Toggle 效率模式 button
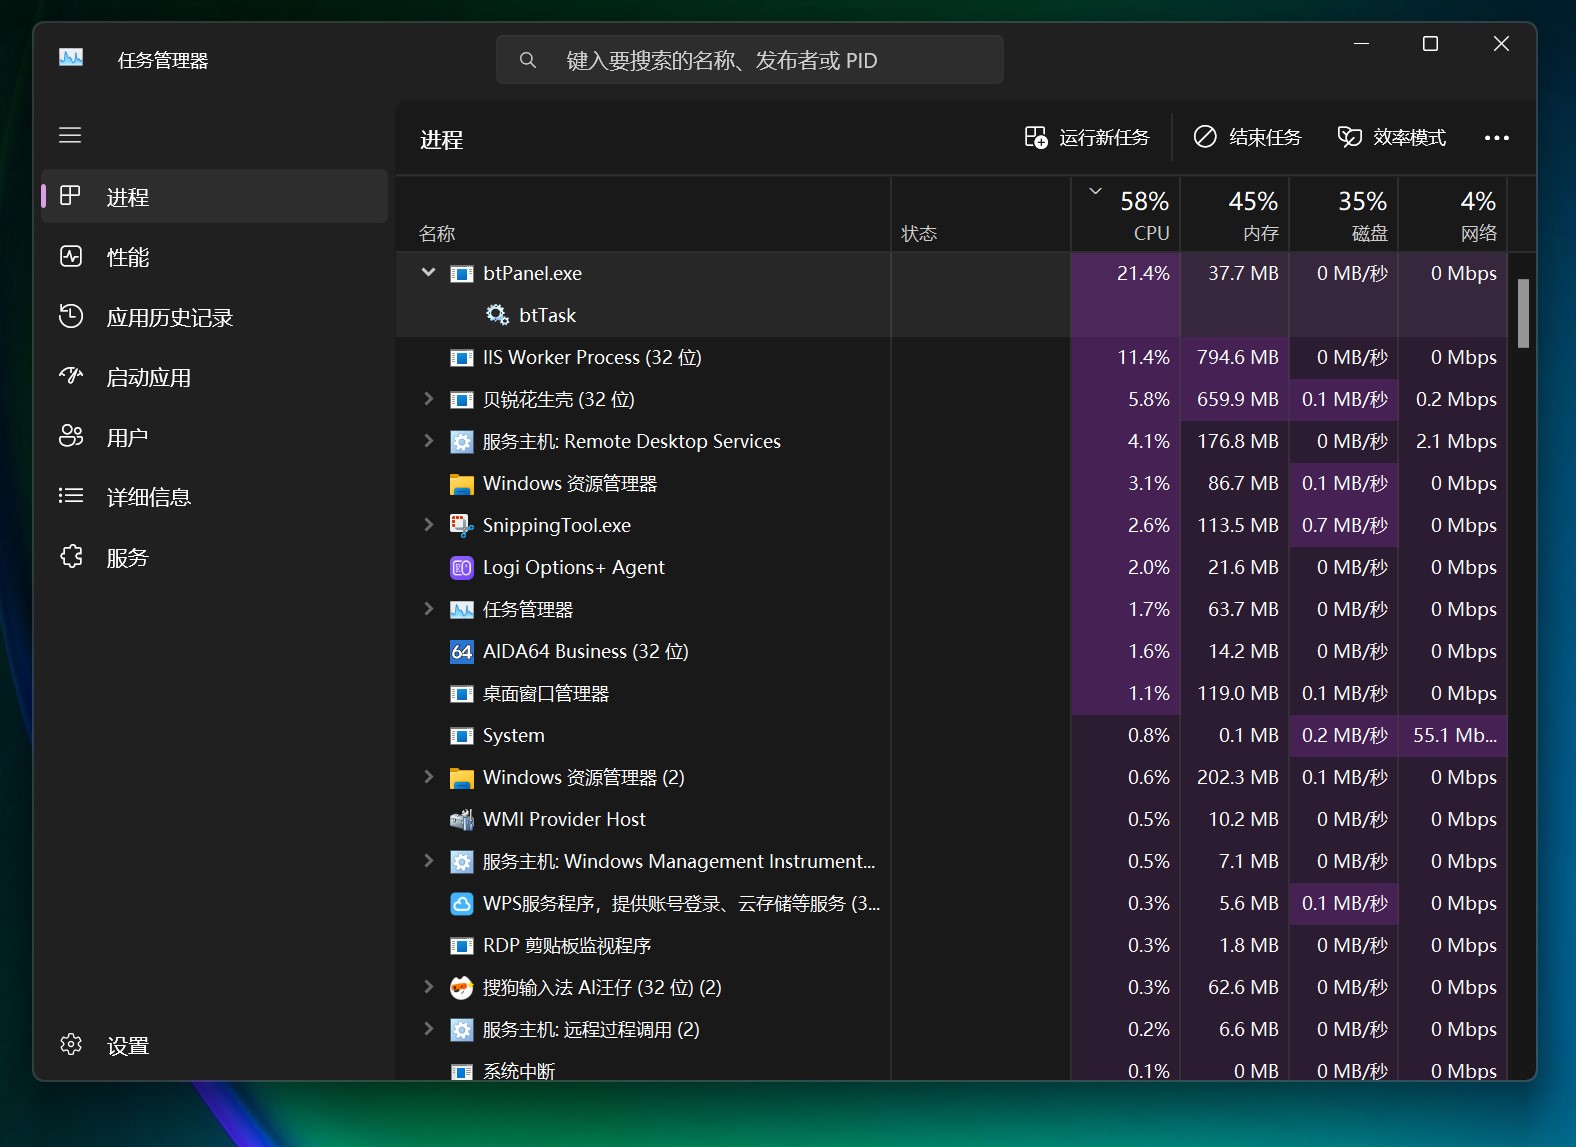This screenshot has width=1576, height=1147. [1392, 138]
